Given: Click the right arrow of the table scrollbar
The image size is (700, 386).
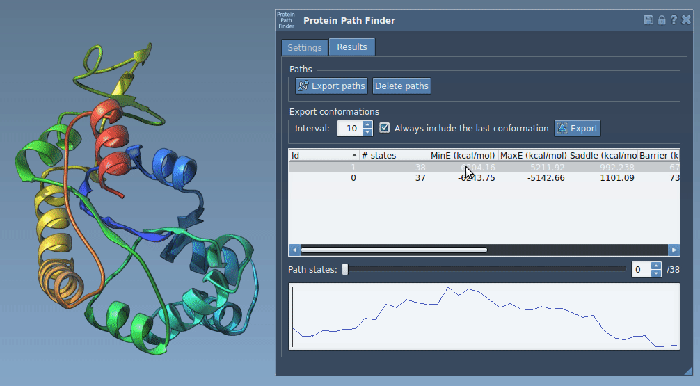Looking at the screenshot, I should click(674, 250).
